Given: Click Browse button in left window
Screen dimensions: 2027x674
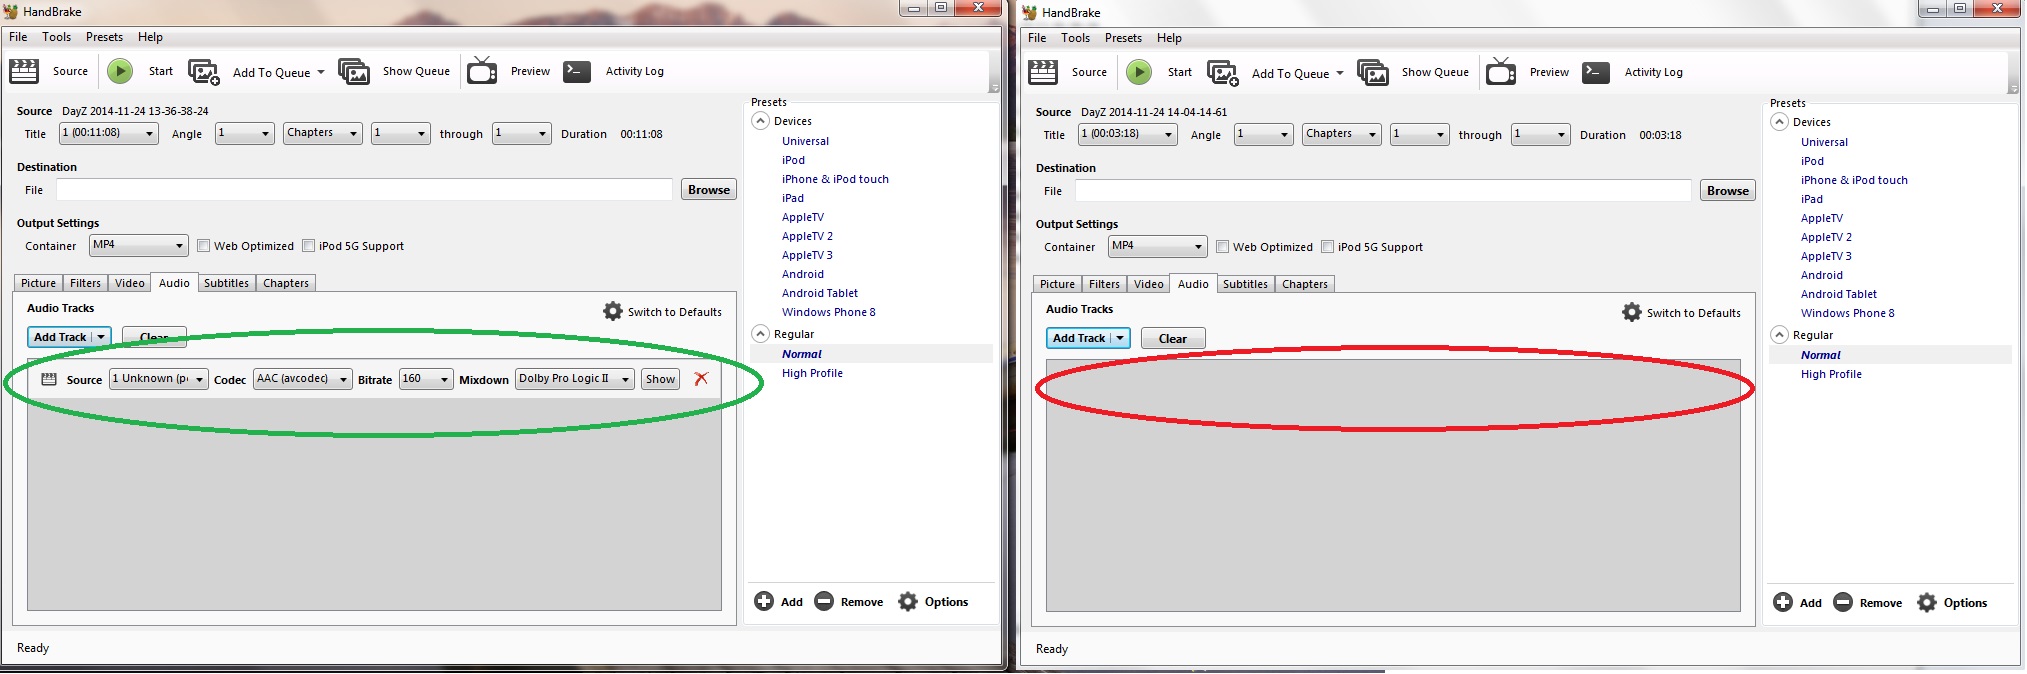Looking at the screenshot, I should pos(709,190).
